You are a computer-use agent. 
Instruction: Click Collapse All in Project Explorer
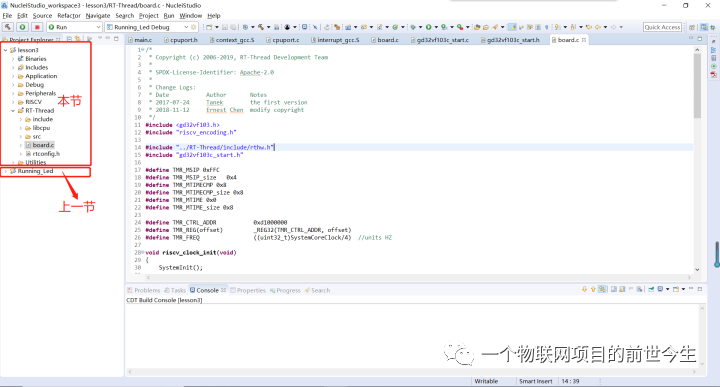[x=69, y=39]
